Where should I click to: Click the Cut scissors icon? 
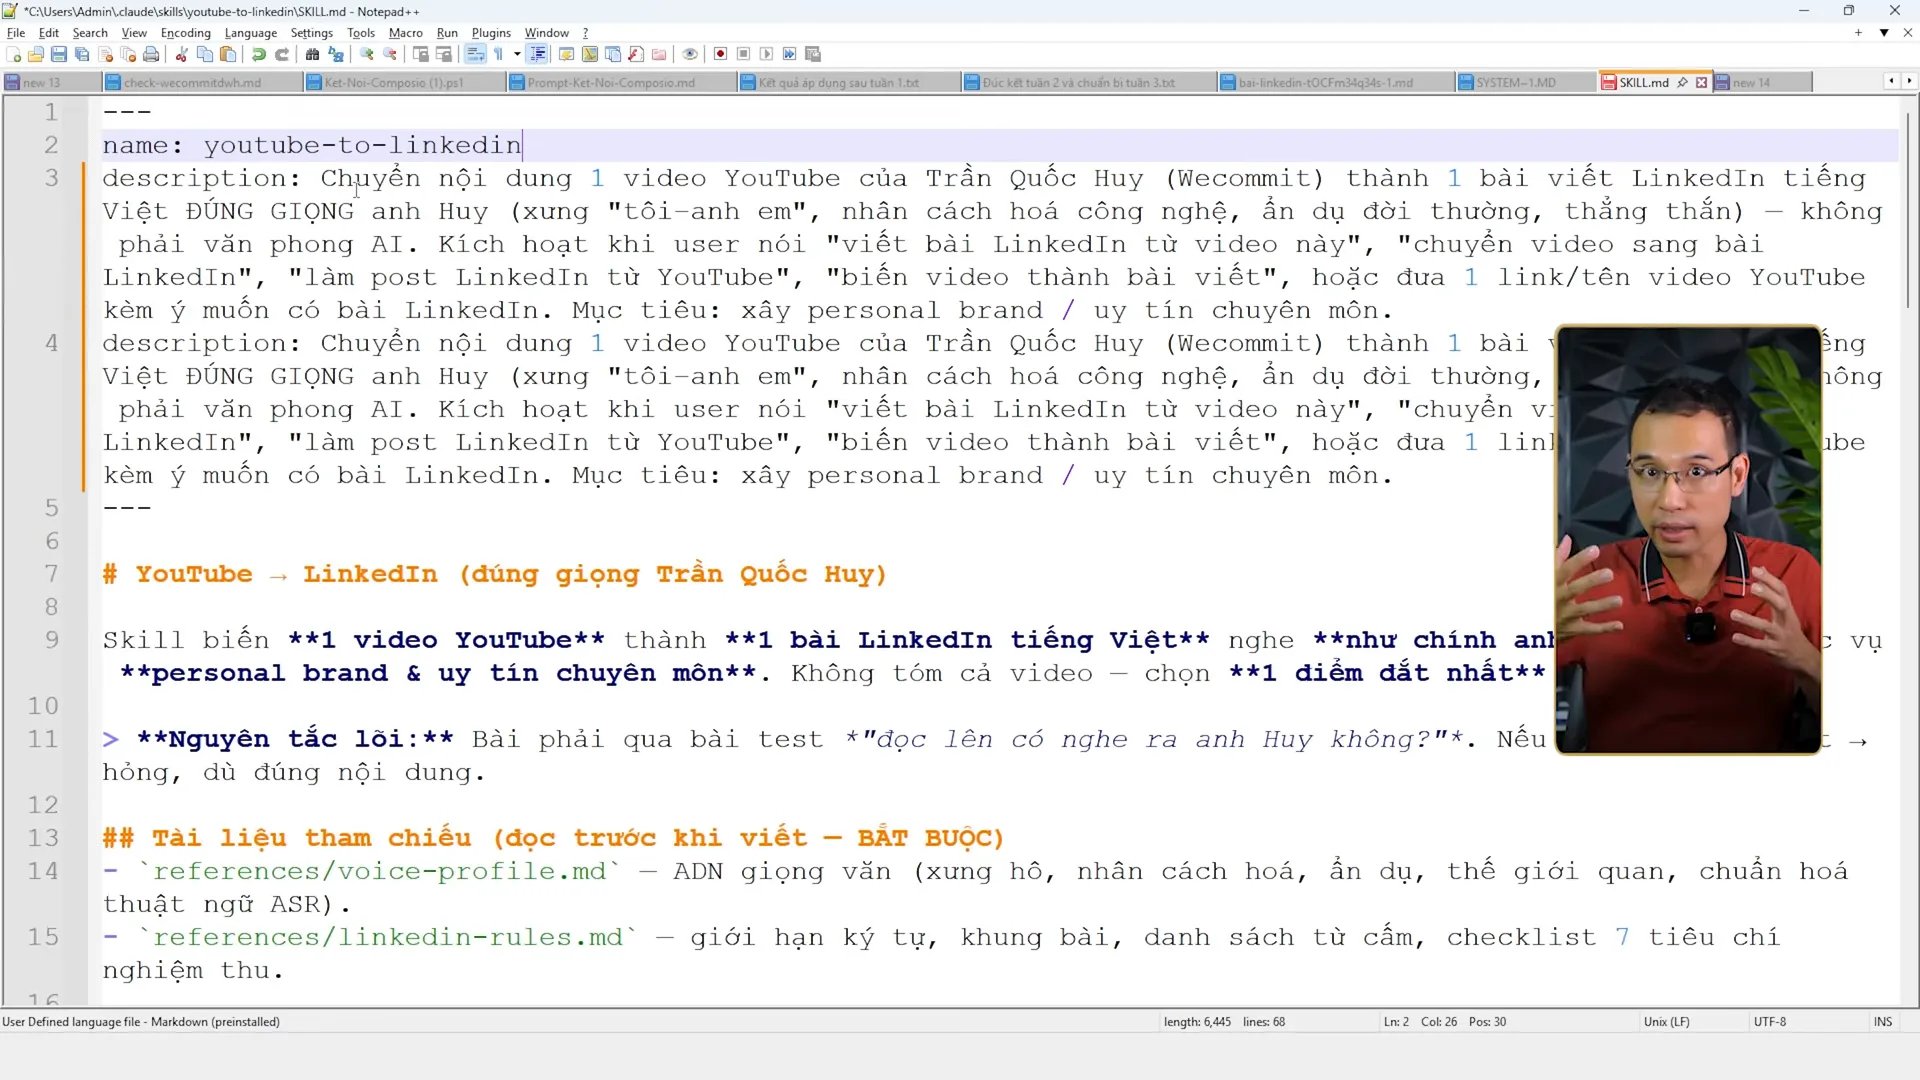pyautogui.click(x=182, y=54)
